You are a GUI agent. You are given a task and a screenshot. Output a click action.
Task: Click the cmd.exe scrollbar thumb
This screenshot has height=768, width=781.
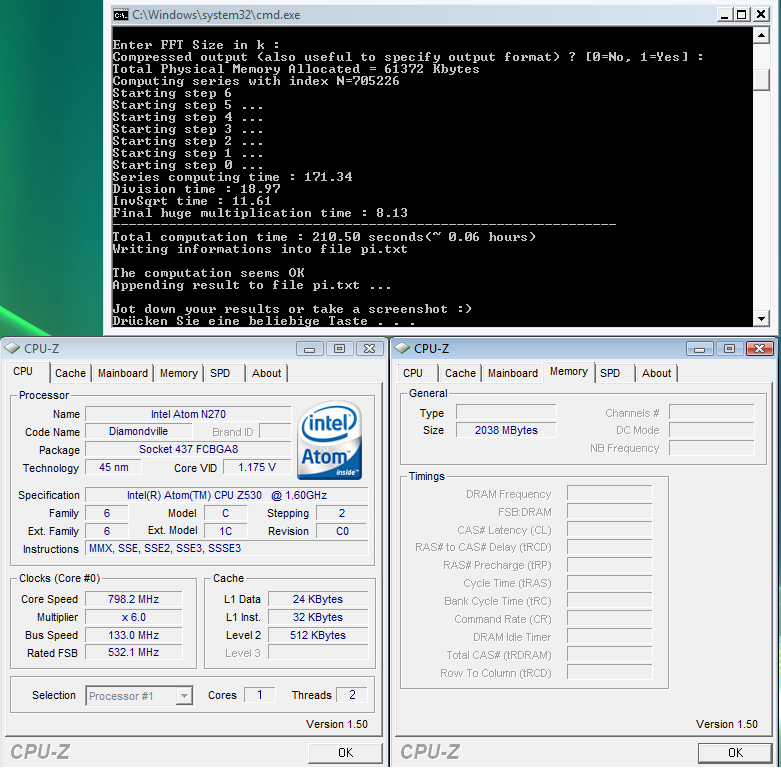761,80
